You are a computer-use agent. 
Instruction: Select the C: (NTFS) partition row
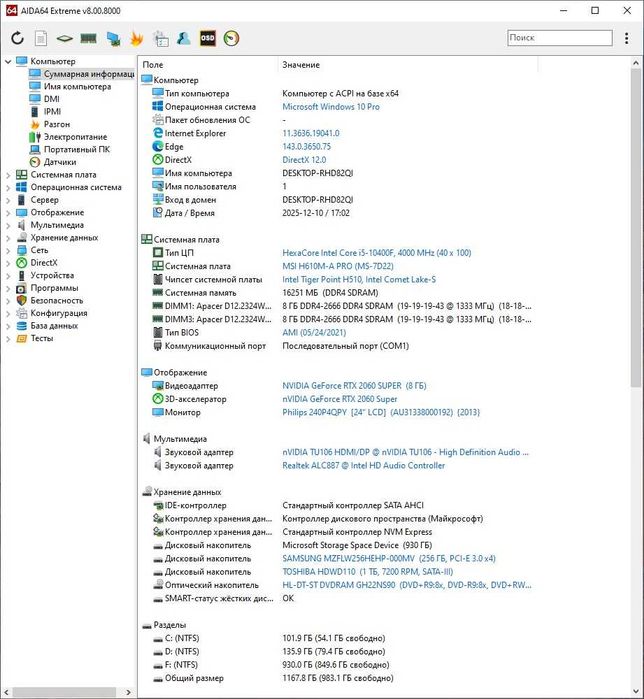pyautogui.click(x=339, y=638)
